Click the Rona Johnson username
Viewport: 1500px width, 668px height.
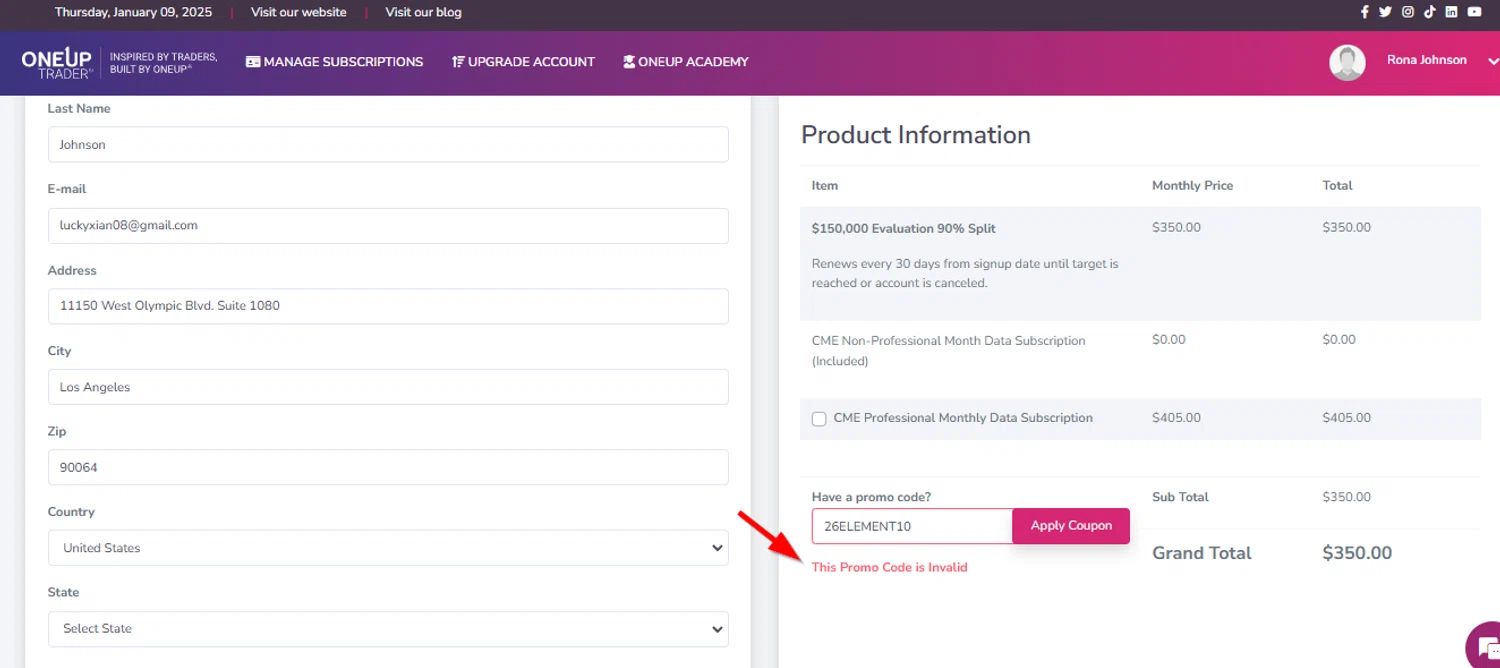[x=1427, y=60]
